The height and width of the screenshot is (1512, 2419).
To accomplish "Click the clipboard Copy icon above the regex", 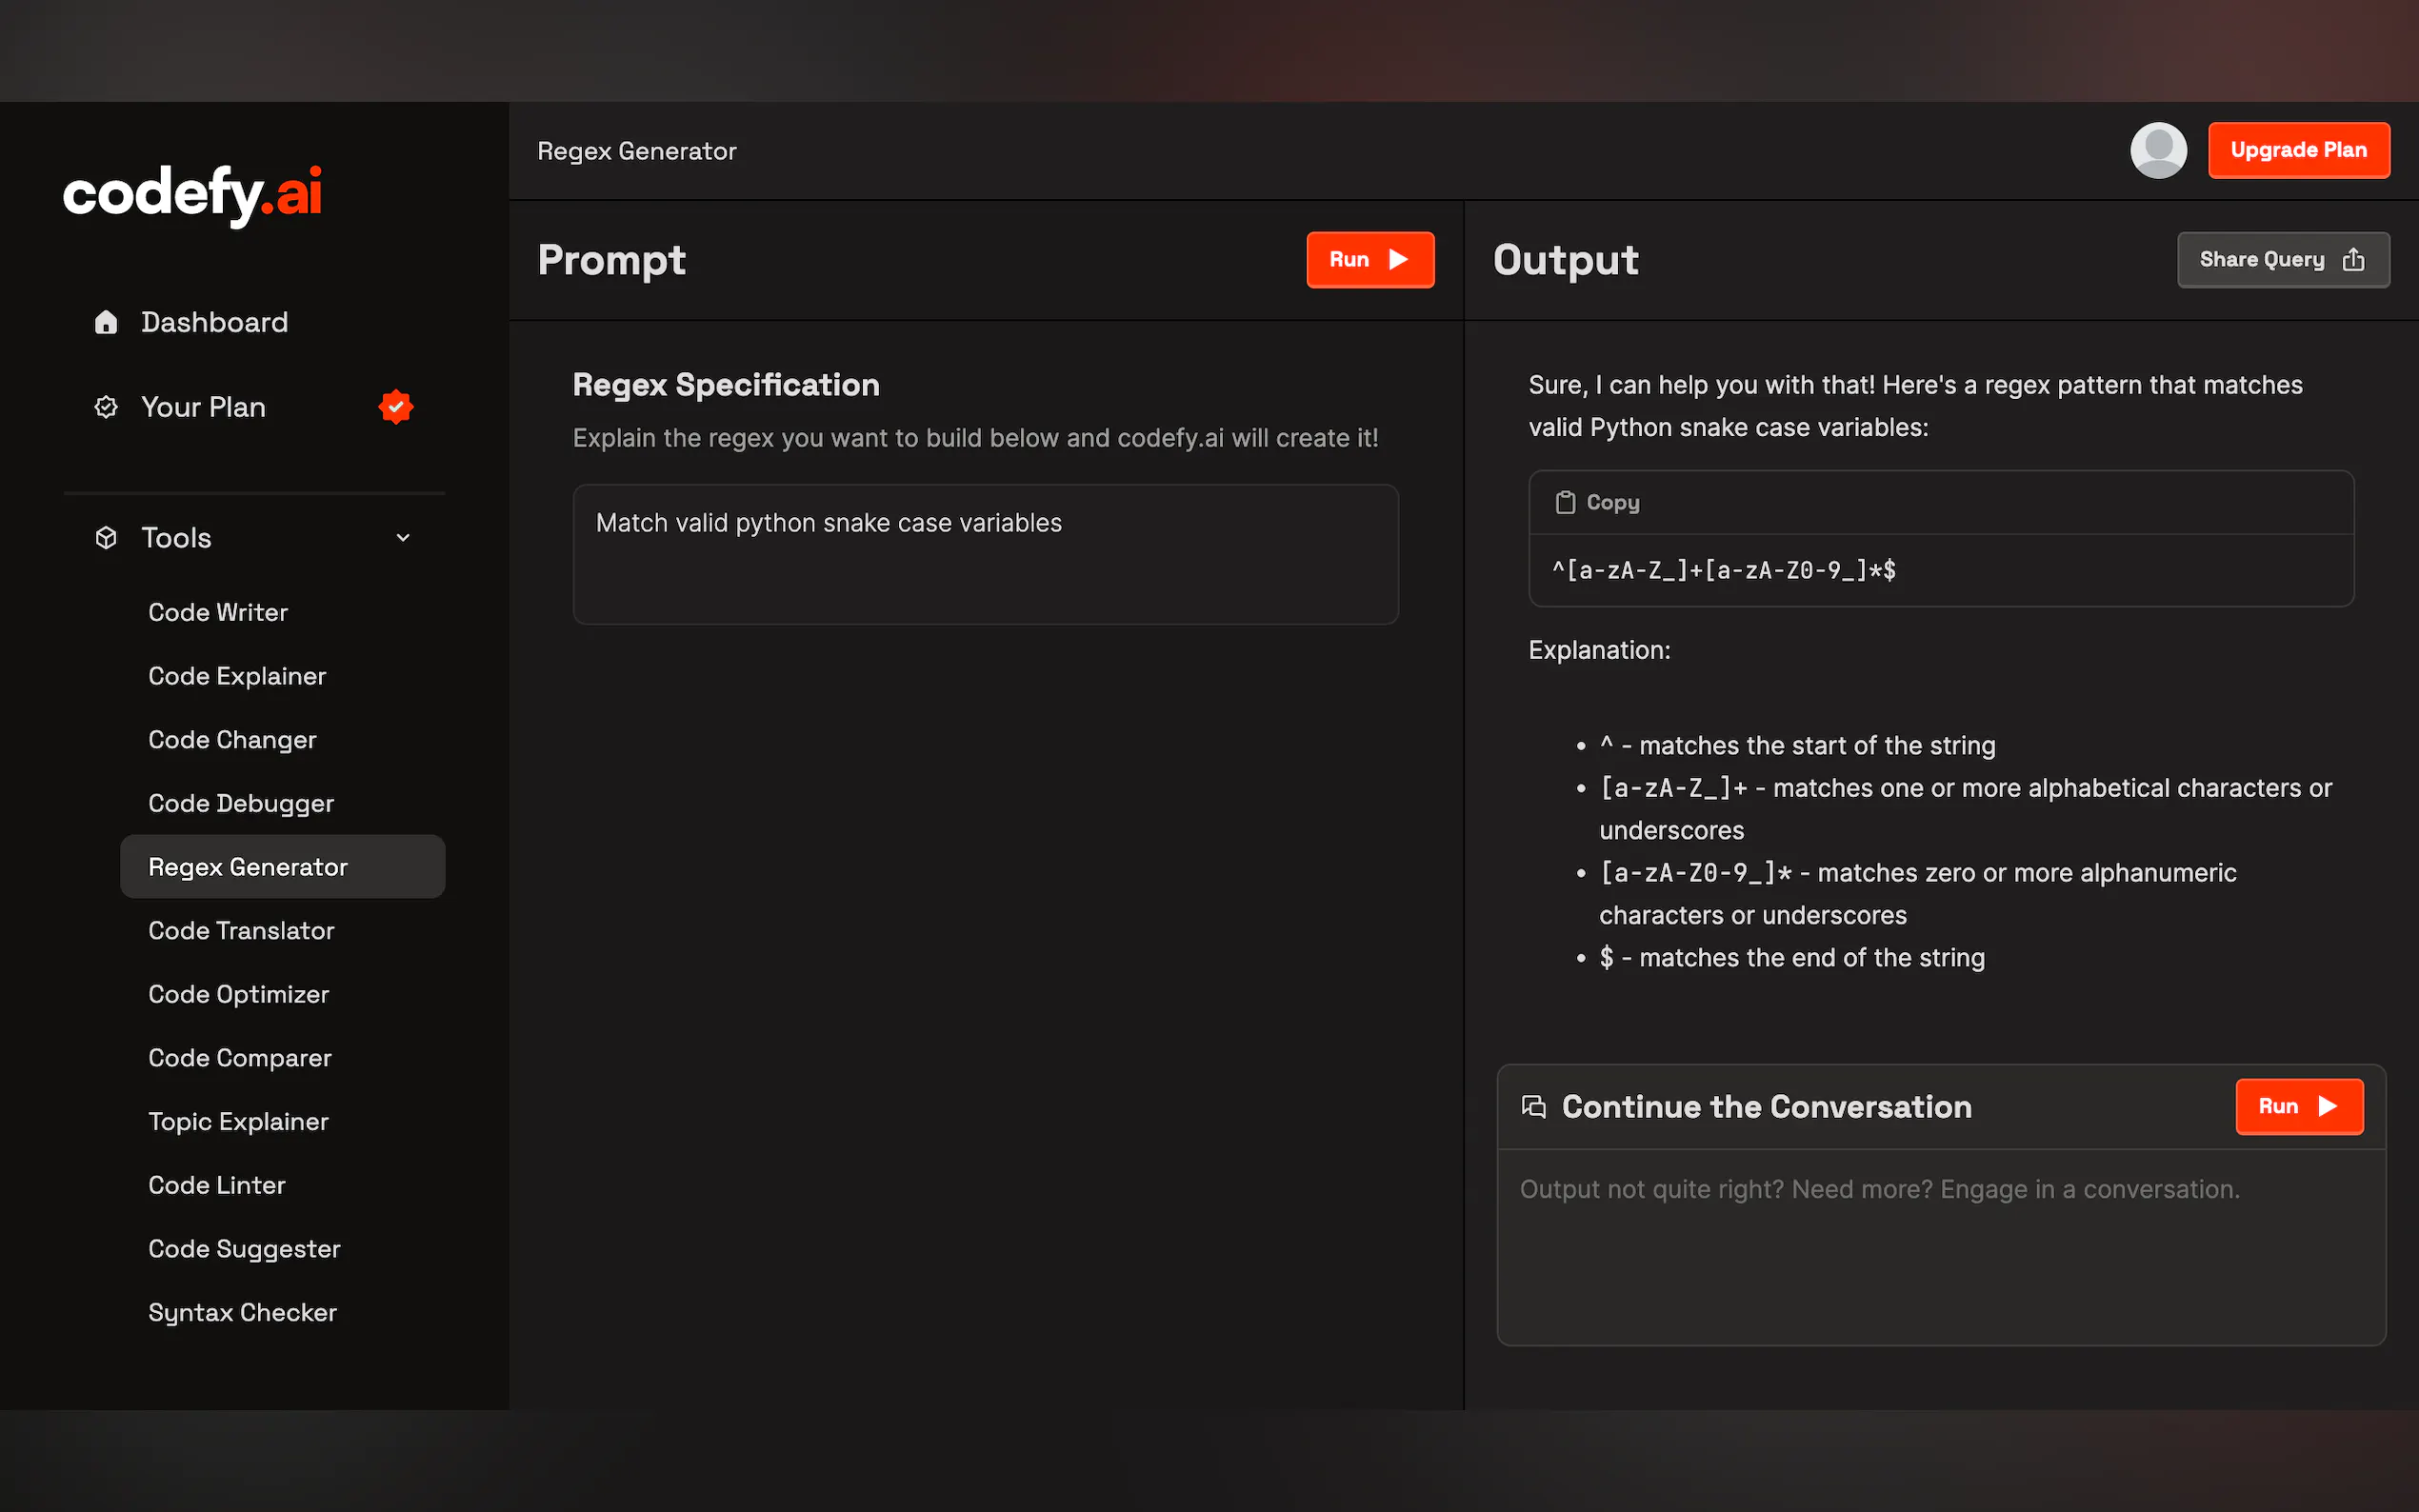I will coord(1565,502).
